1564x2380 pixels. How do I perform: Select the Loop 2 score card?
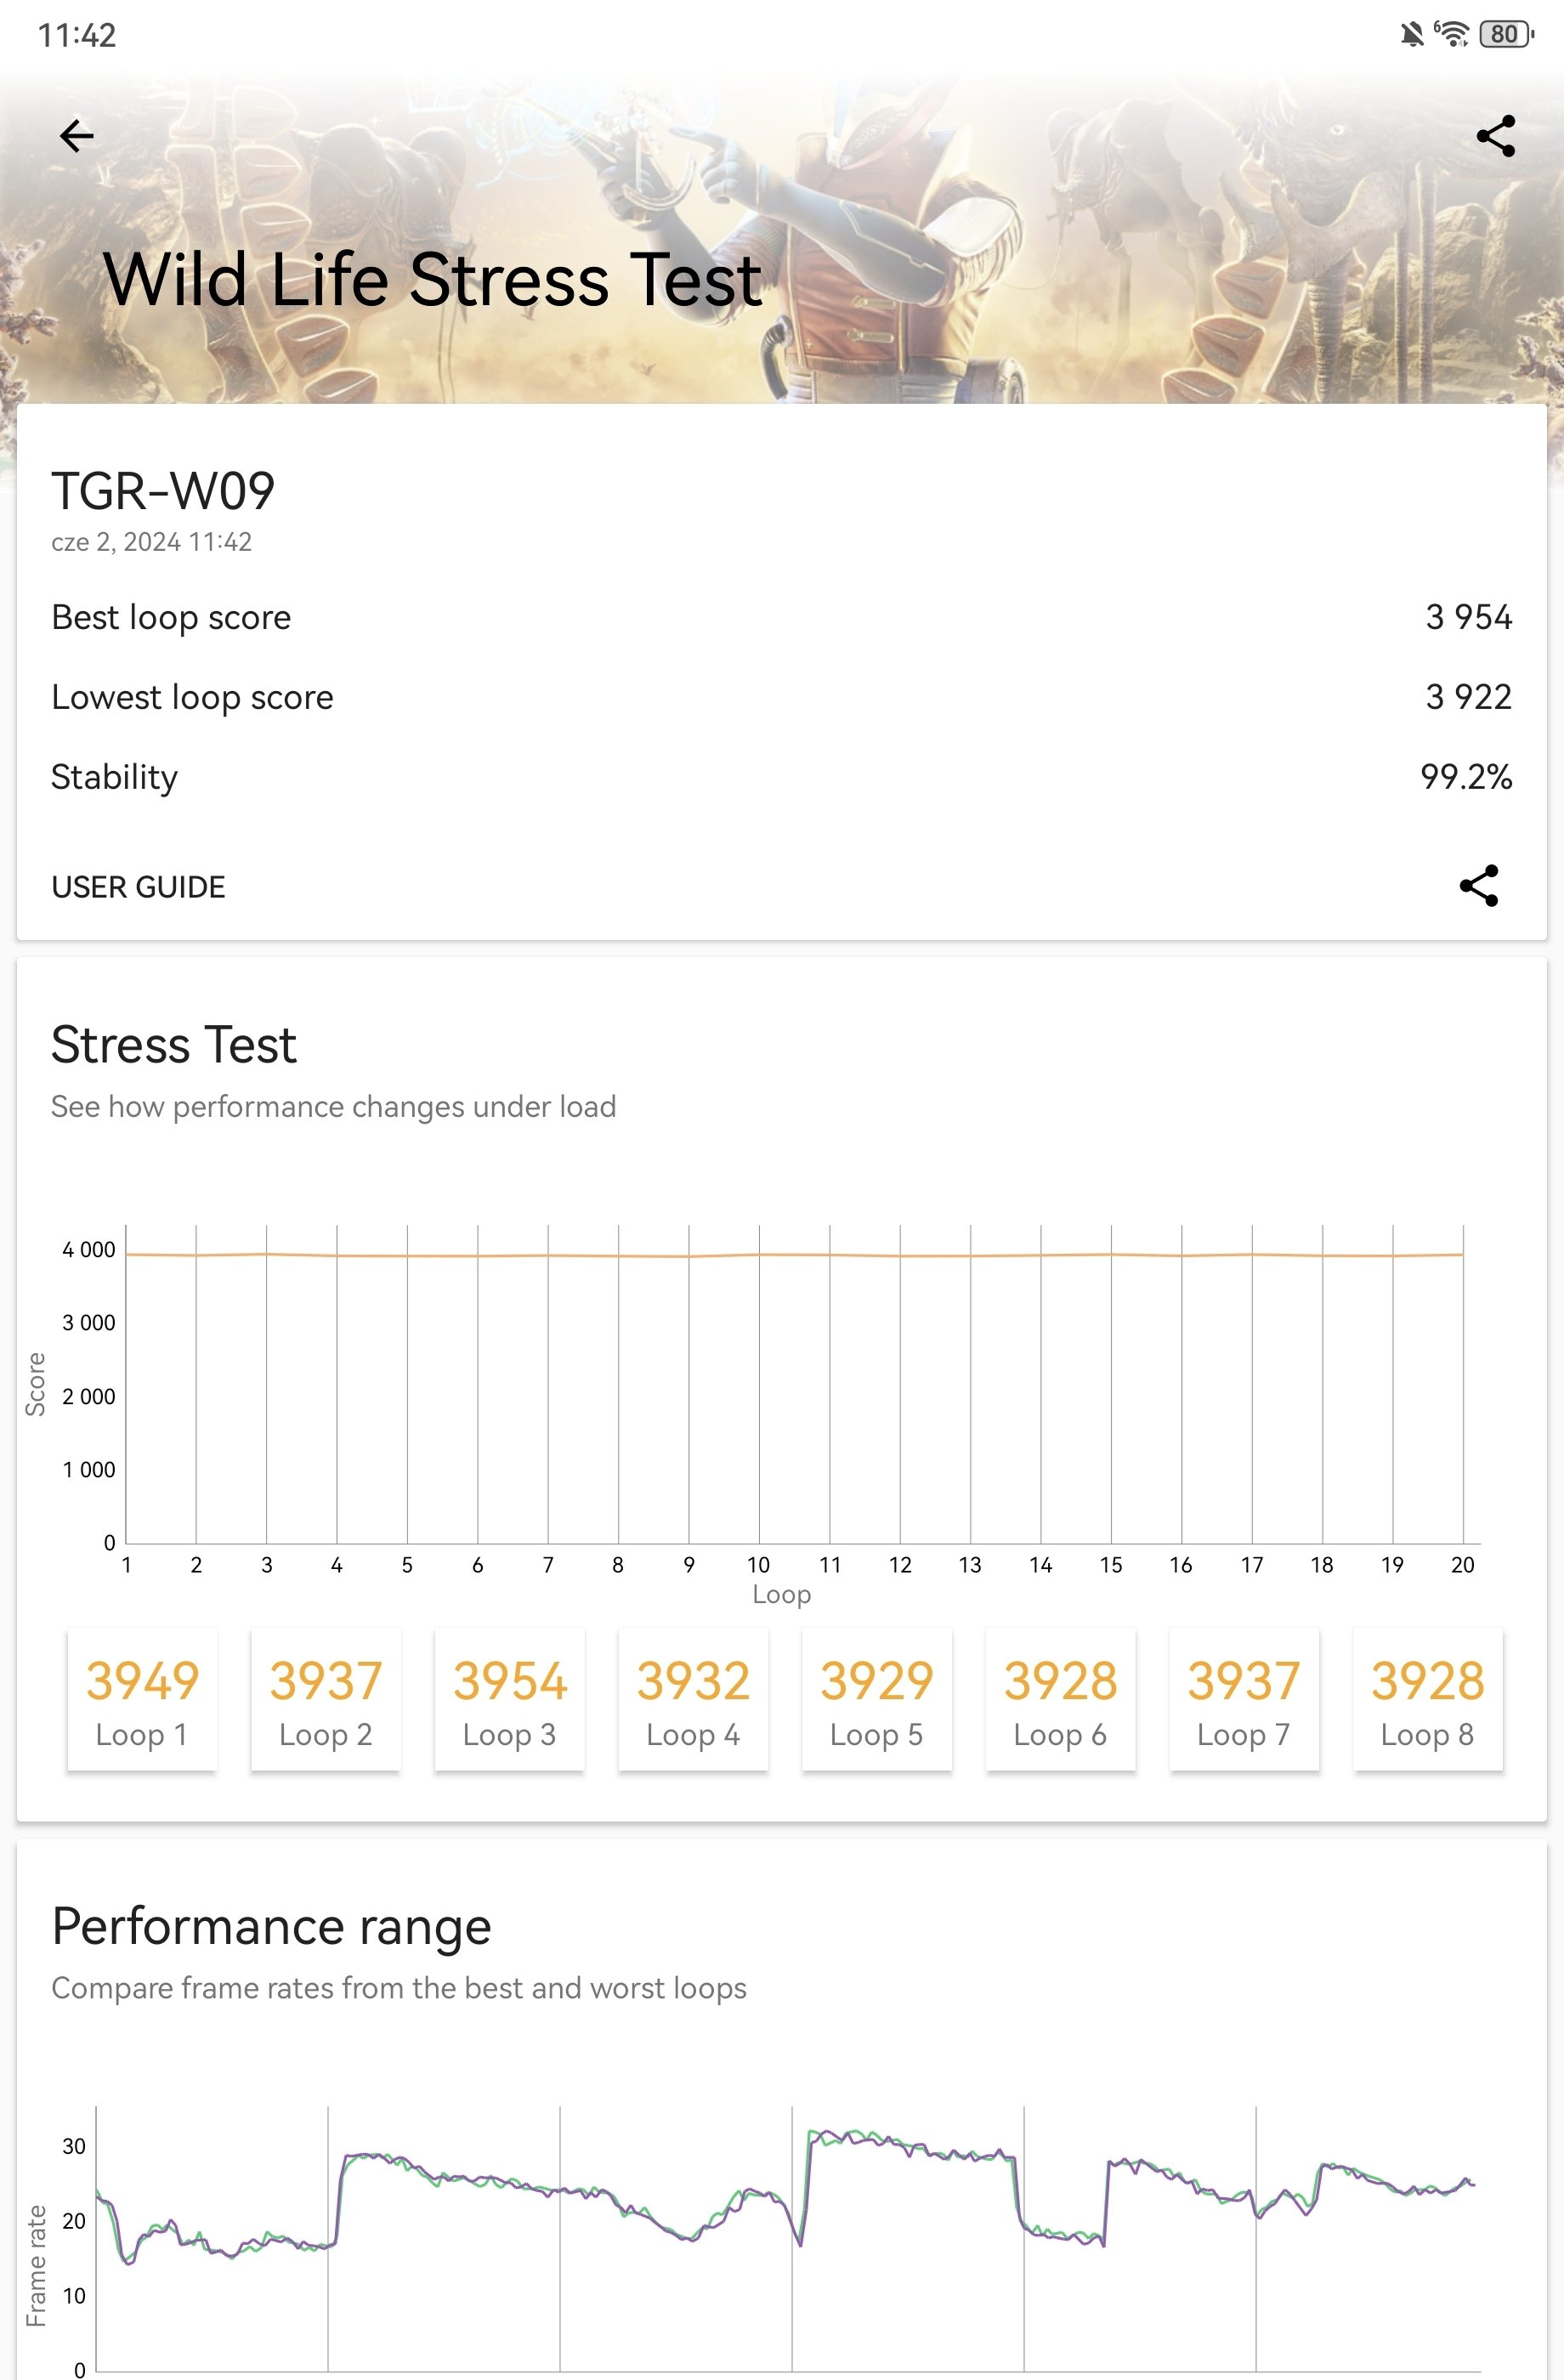click(x=326, y=1699)
